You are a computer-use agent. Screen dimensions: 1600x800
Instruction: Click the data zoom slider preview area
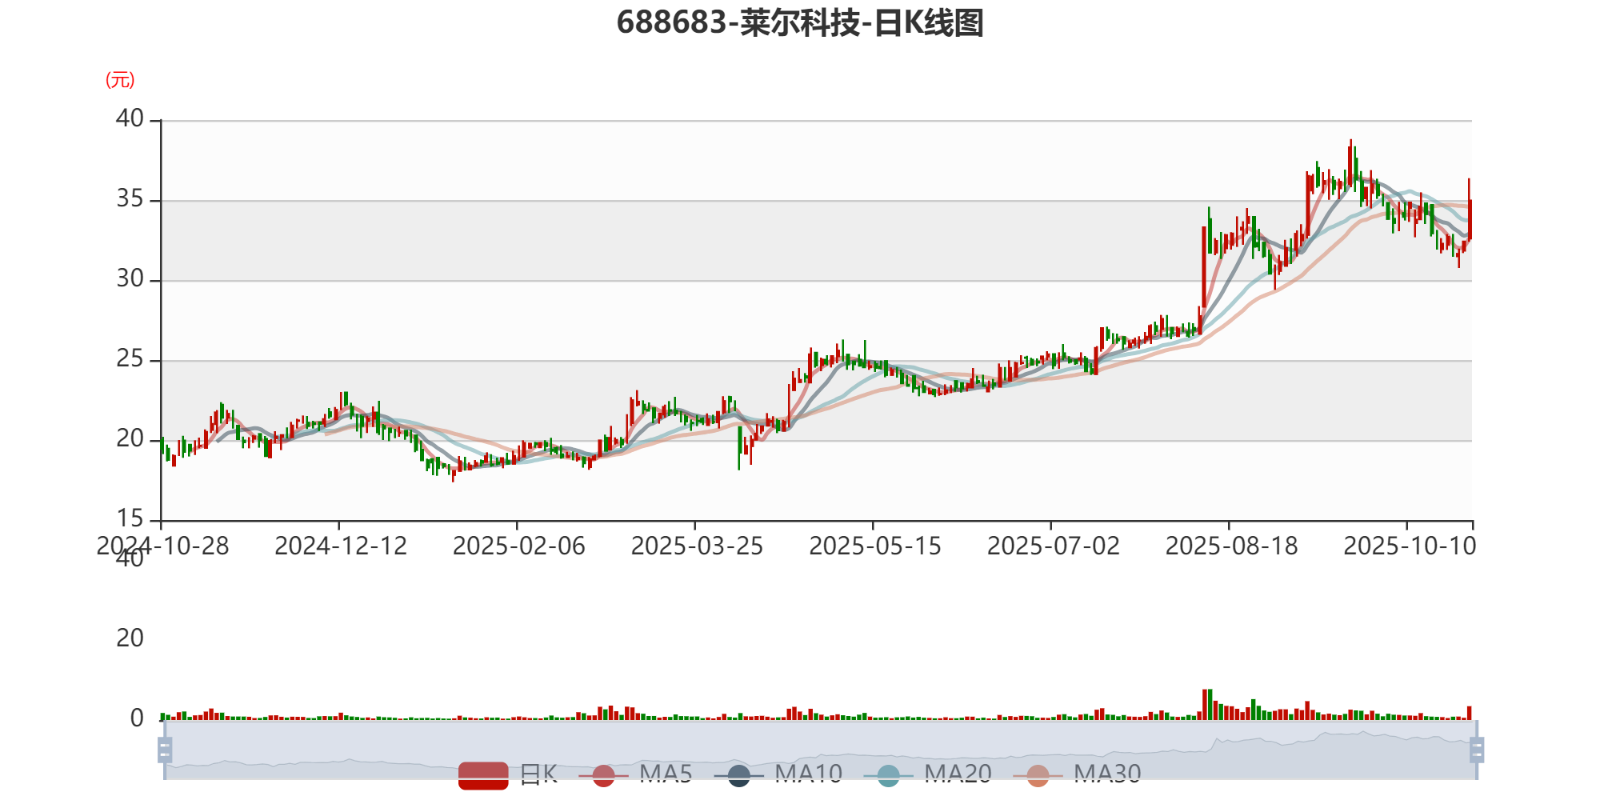(820, 750)
